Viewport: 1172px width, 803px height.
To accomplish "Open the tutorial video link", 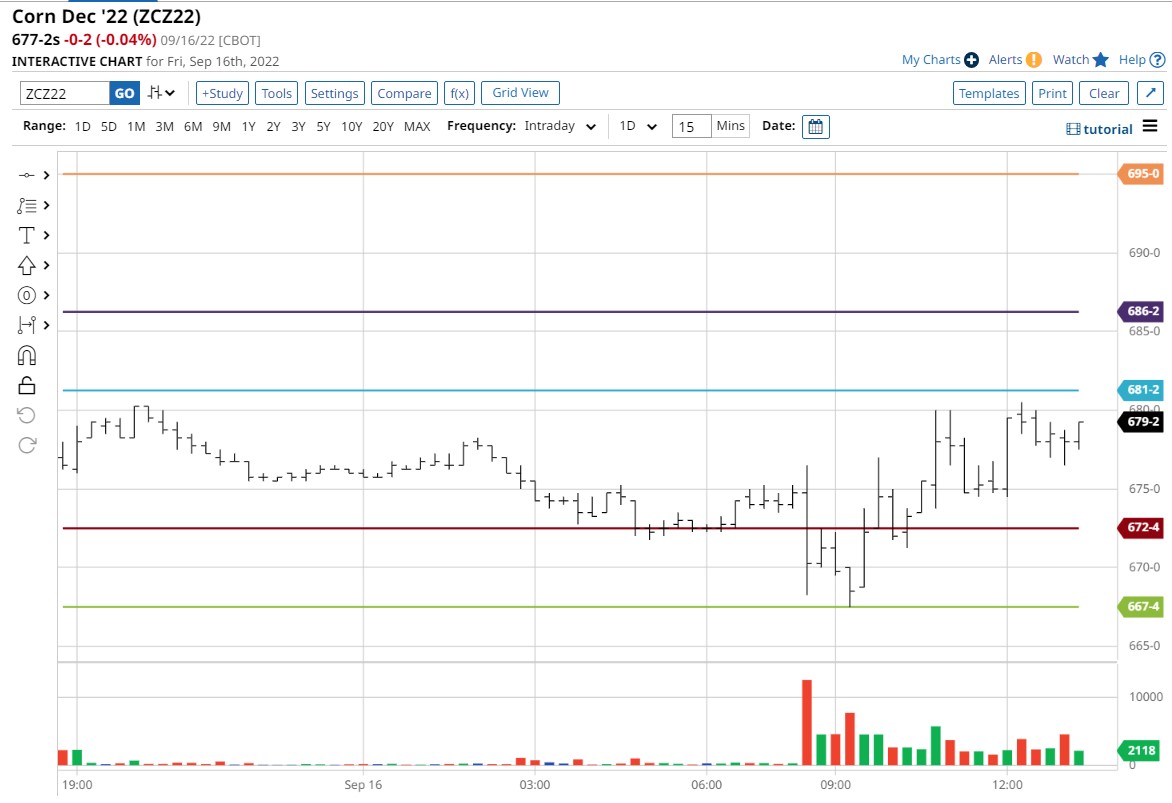I will (1099, 129).
